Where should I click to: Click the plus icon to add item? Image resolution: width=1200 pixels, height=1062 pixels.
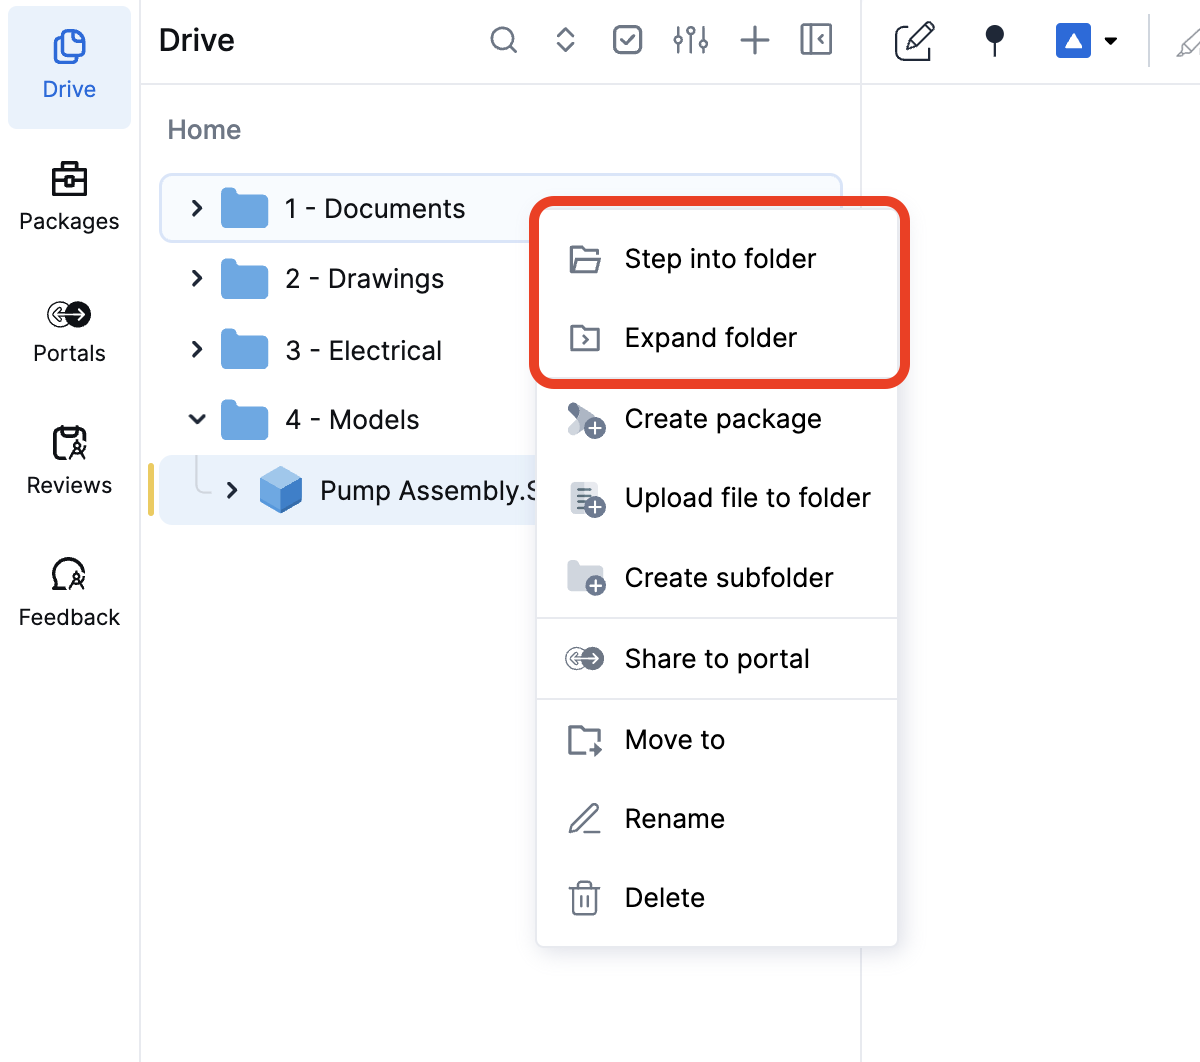click(x=755, y=40)
